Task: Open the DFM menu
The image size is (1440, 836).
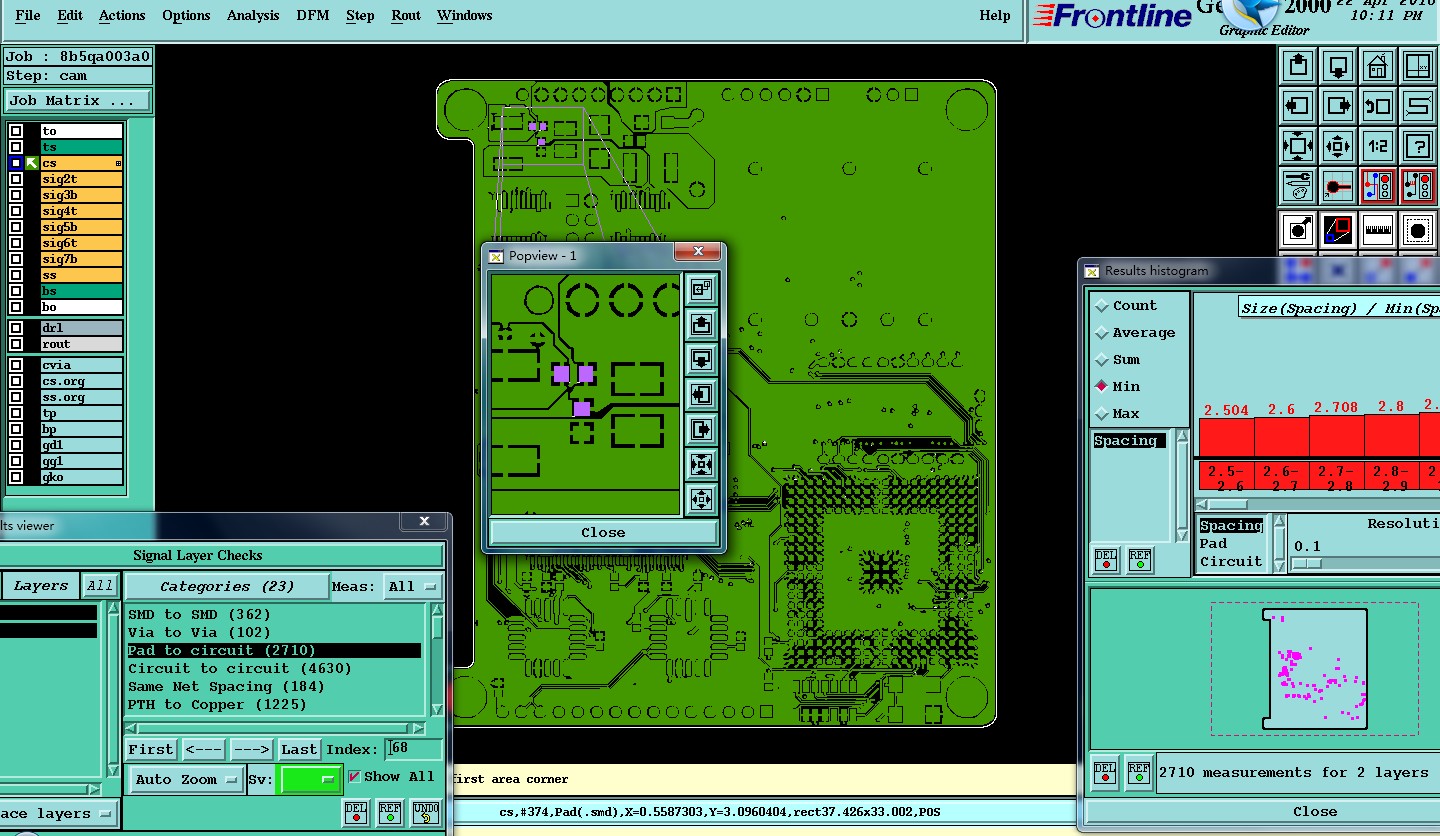Action: [313, 15]
